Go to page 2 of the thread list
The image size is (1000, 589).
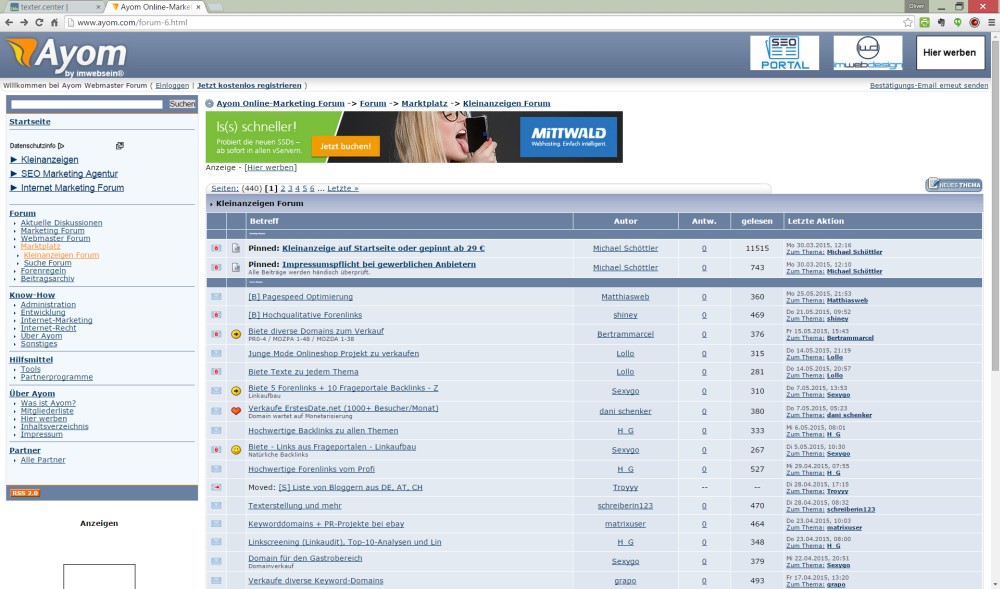(x=283, y=188)
